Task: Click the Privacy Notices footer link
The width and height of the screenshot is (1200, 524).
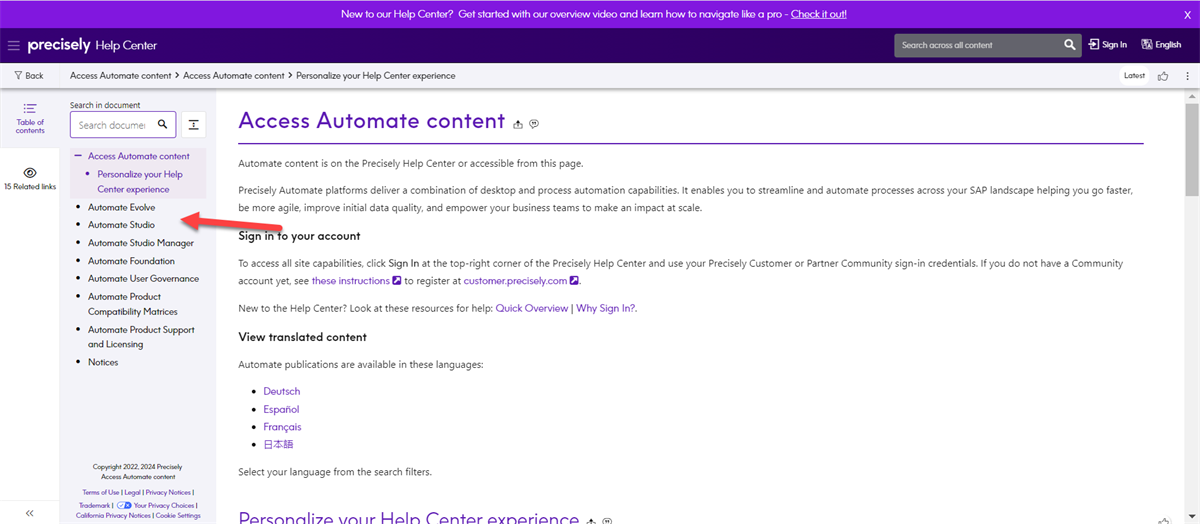Action: pos(168,492)
